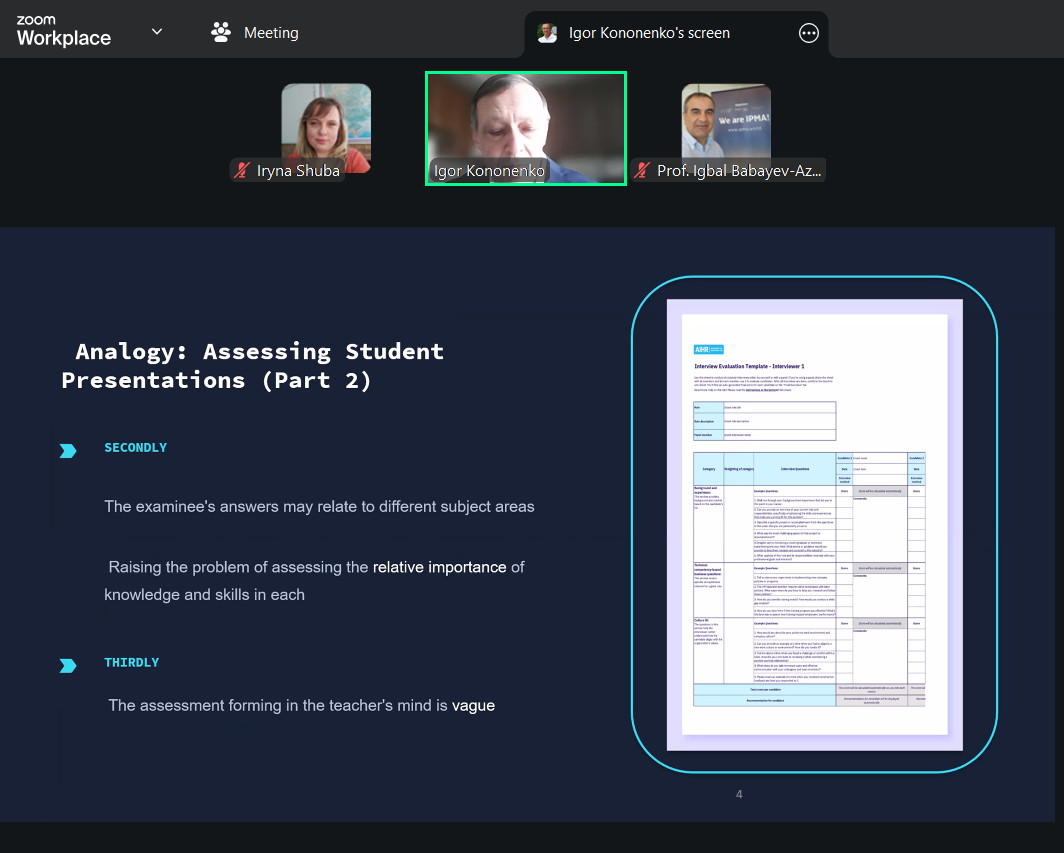Click the slide heading "Analogy: Assessing Student Presentations"

coord(252,366)
